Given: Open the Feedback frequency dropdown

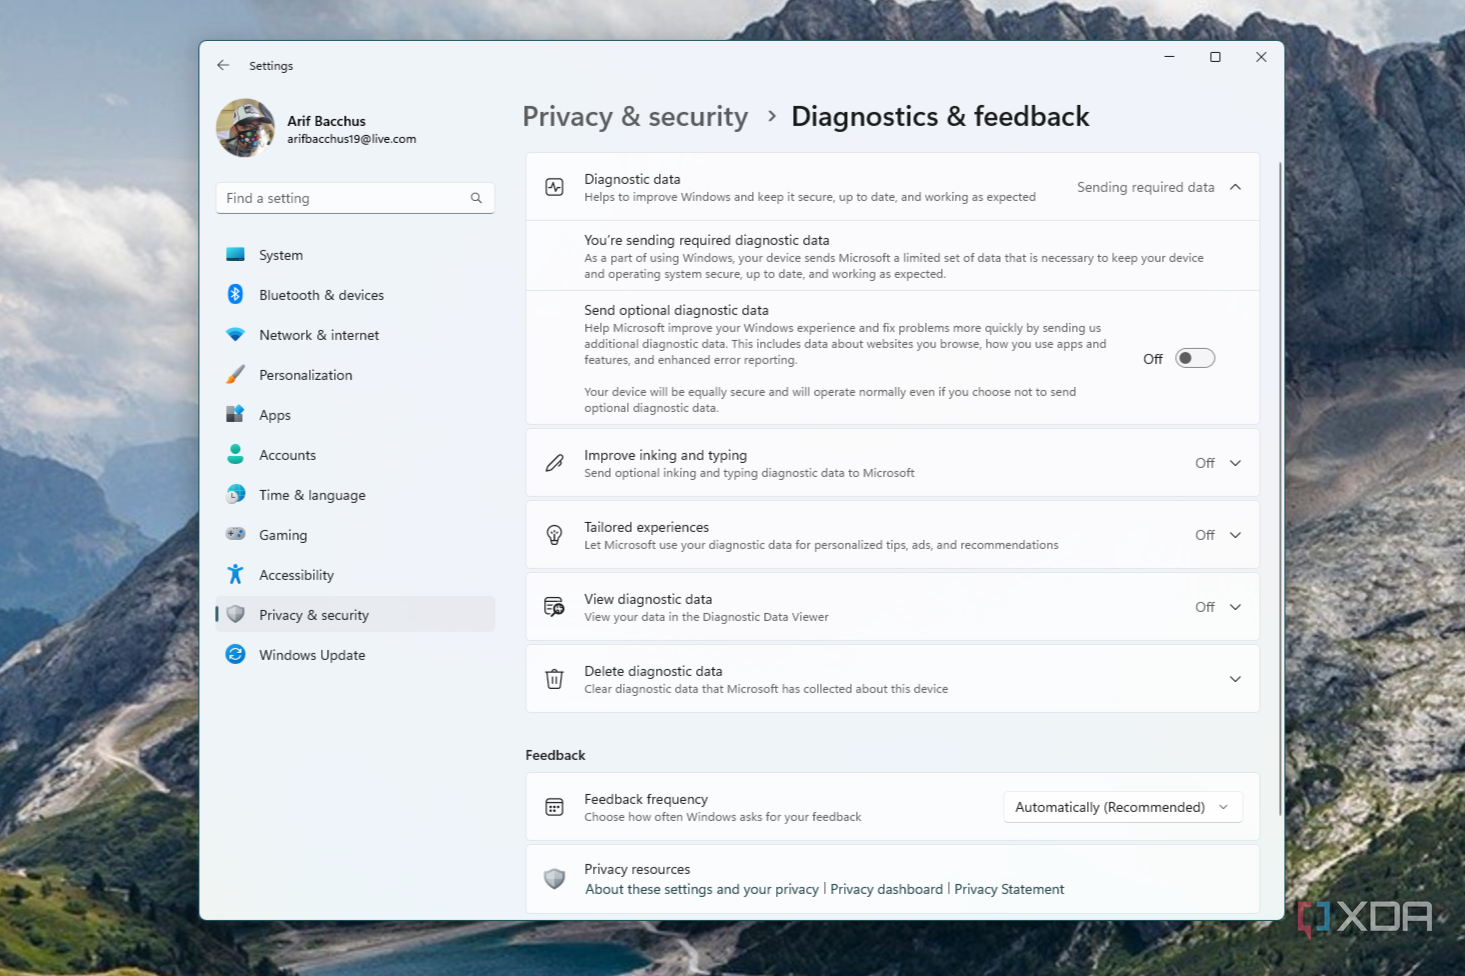Looking at the screenshot, I should 1121,807.
